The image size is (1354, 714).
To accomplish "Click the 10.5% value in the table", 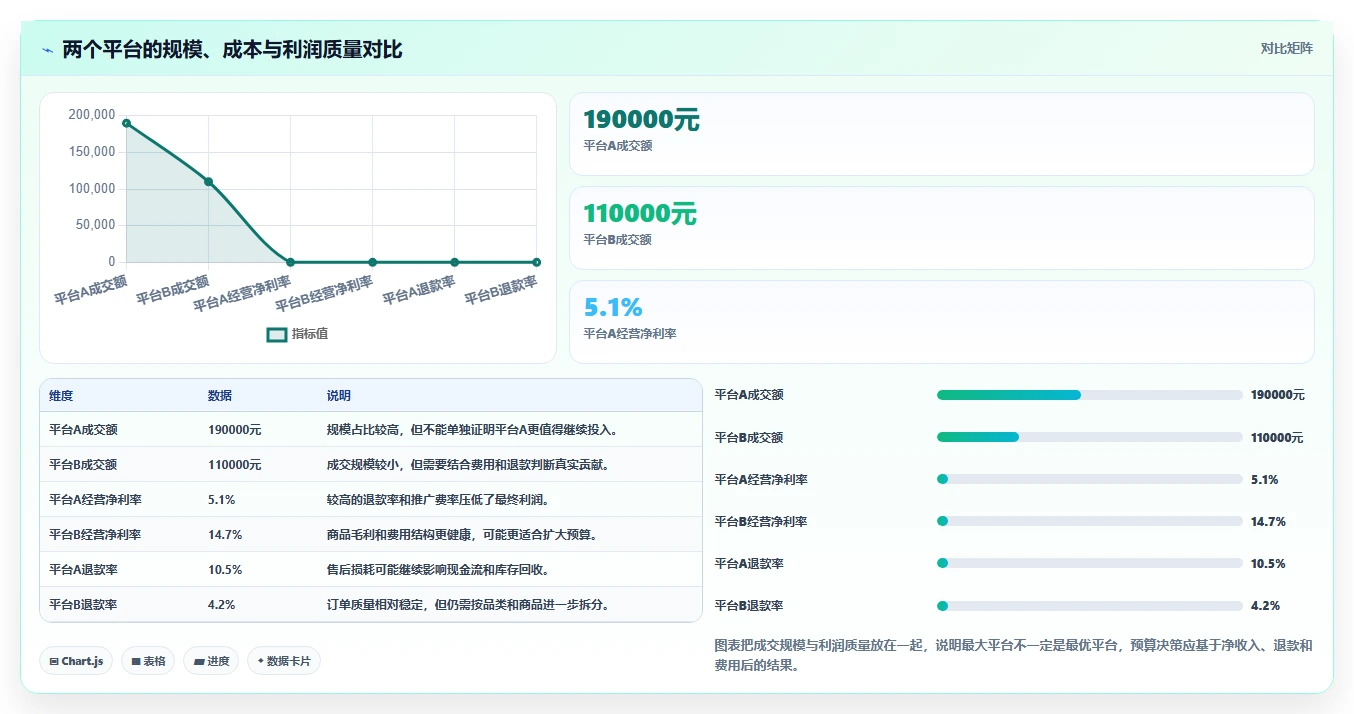I will [x=225, y=570].
